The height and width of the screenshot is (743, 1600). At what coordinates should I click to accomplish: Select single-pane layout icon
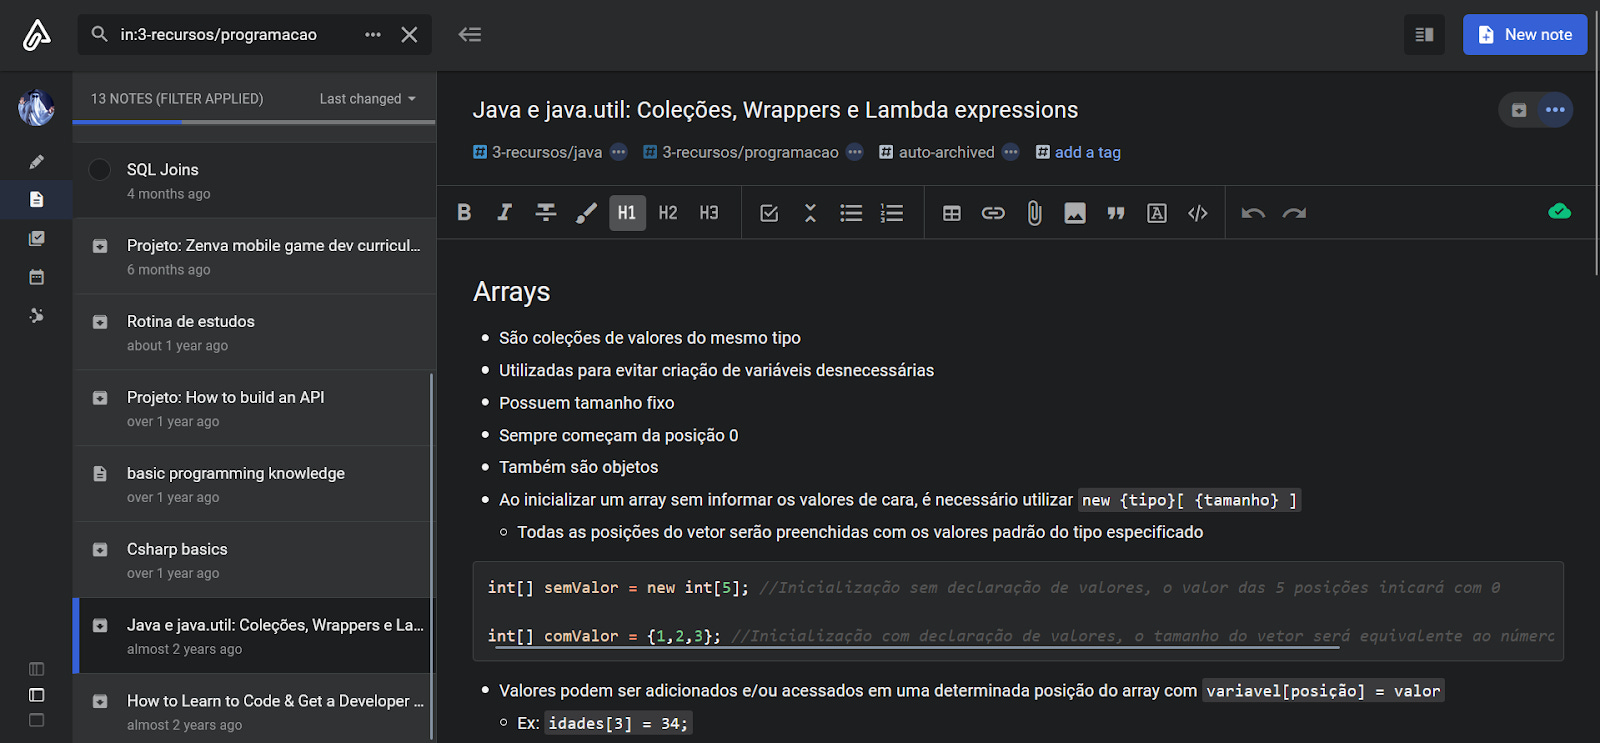coord(37,720)
